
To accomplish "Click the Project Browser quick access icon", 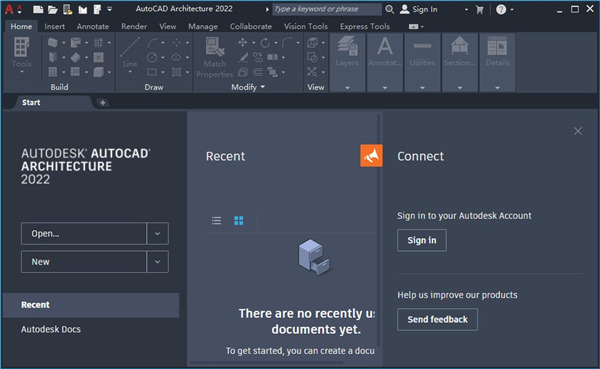I will click(x=82, y=9).
